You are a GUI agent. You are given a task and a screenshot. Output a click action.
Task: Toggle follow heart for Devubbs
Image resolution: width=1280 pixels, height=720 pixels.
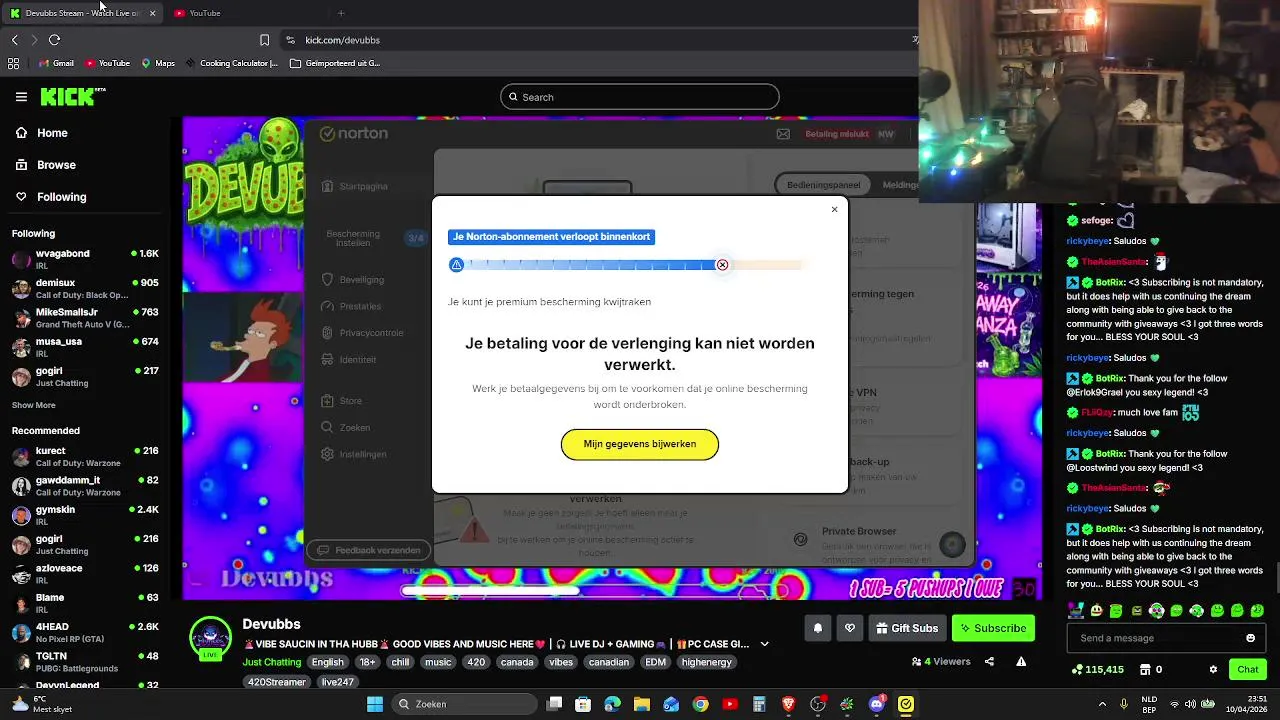[850, 628]
